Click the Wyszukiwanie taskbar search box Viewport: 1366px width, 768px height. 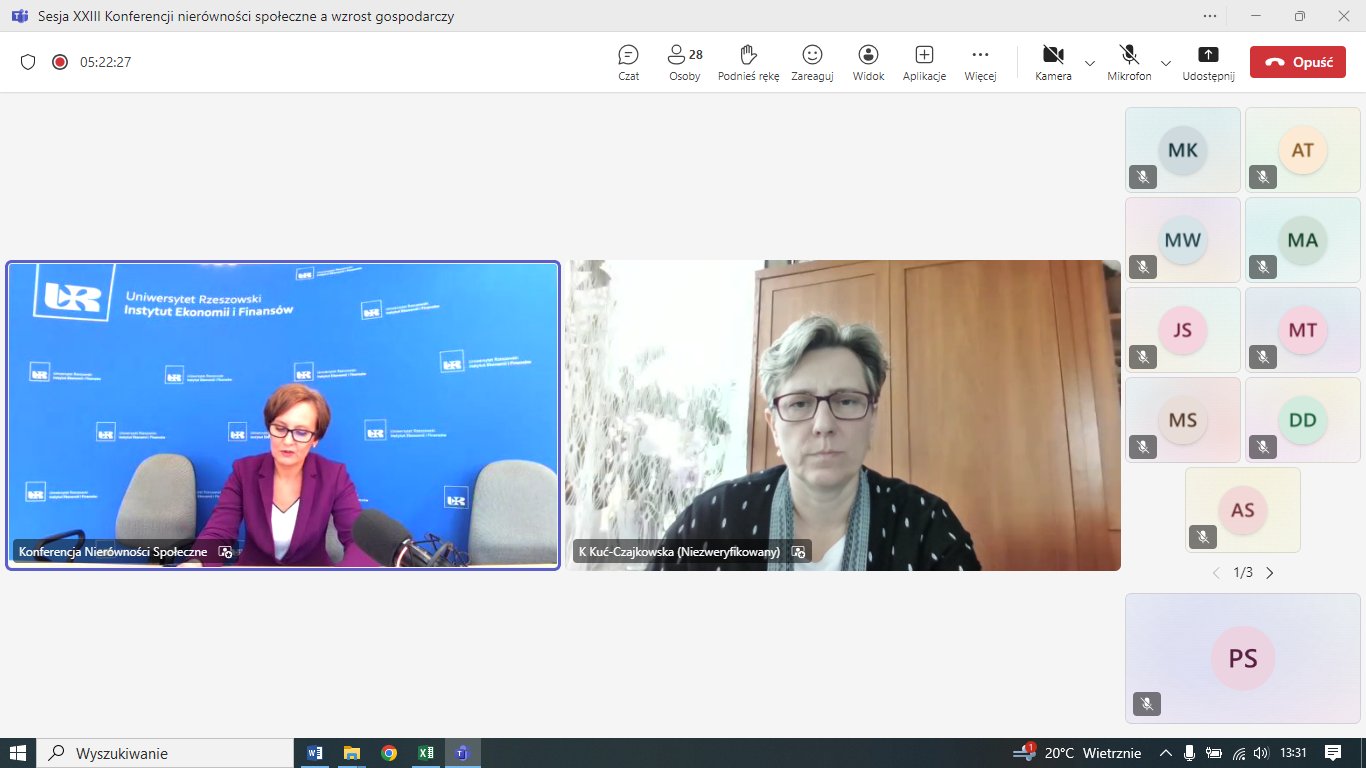pos(165,753)
